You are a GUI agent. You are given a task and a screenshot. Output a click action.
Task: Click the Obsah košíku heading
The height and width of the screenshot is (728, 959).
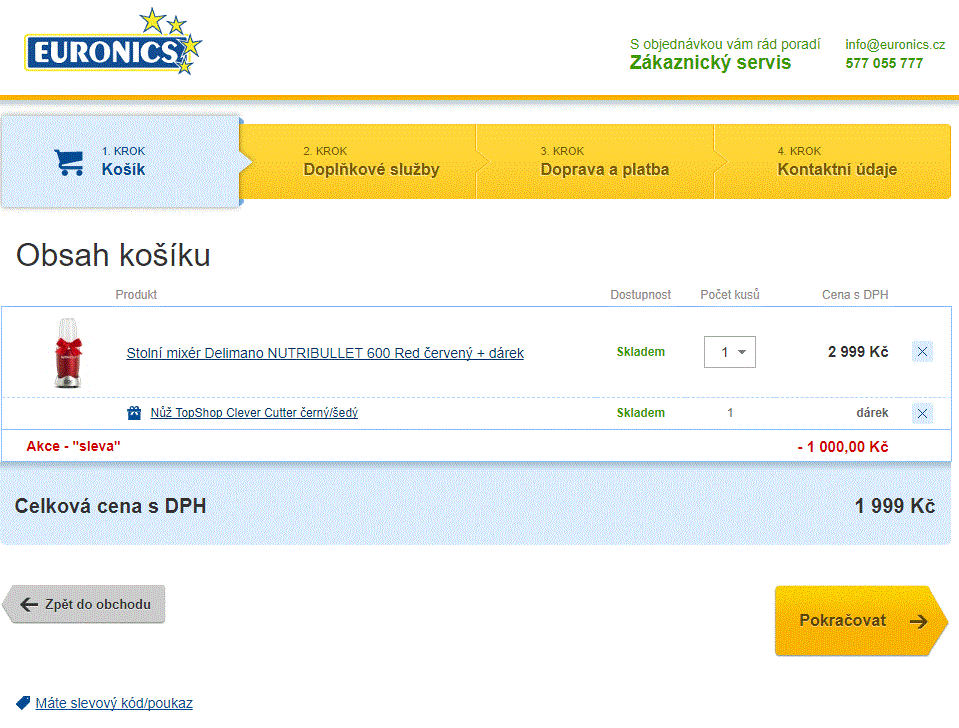[113, 255]
